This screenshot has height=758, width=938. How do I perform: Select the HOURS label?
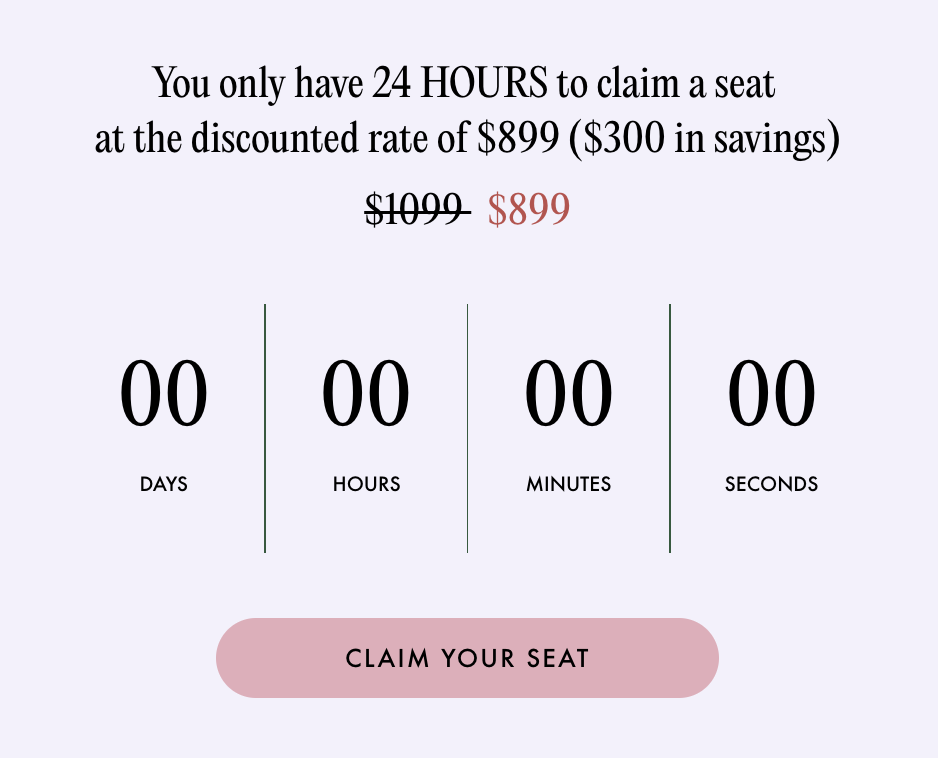point(366,484)
